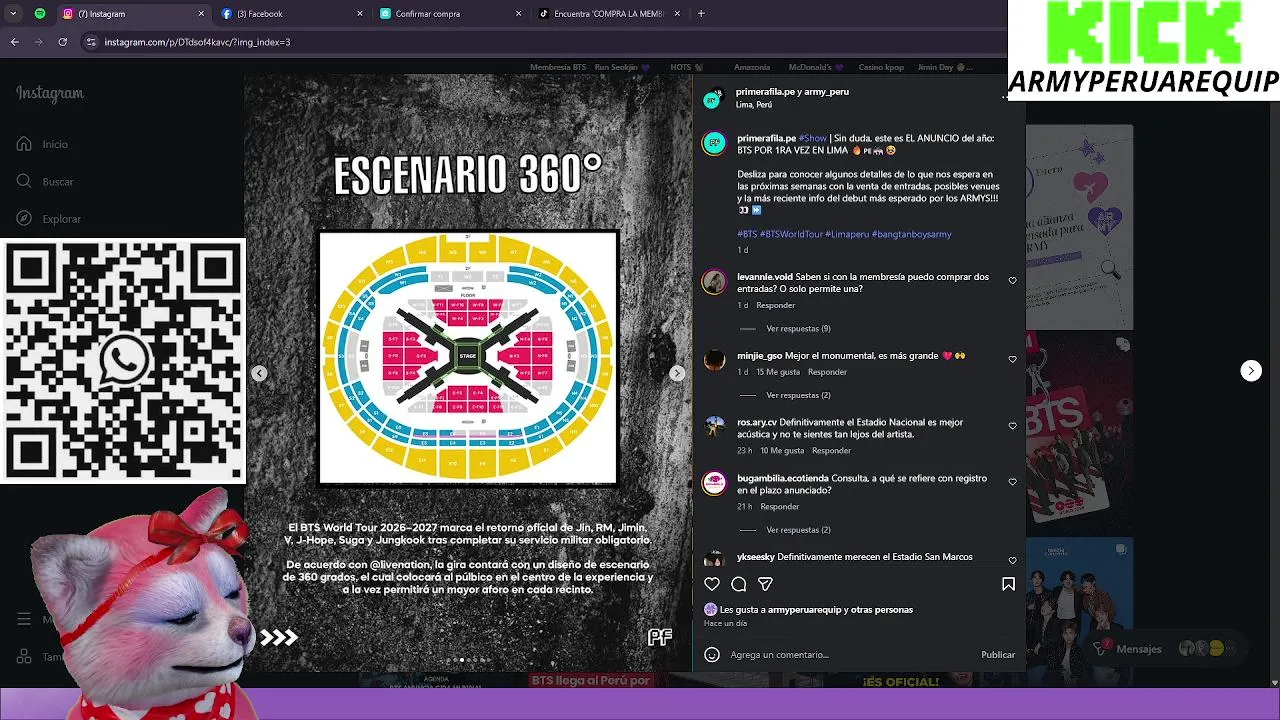Open the Run Seokjin bookmark

(x=622, y=67)
